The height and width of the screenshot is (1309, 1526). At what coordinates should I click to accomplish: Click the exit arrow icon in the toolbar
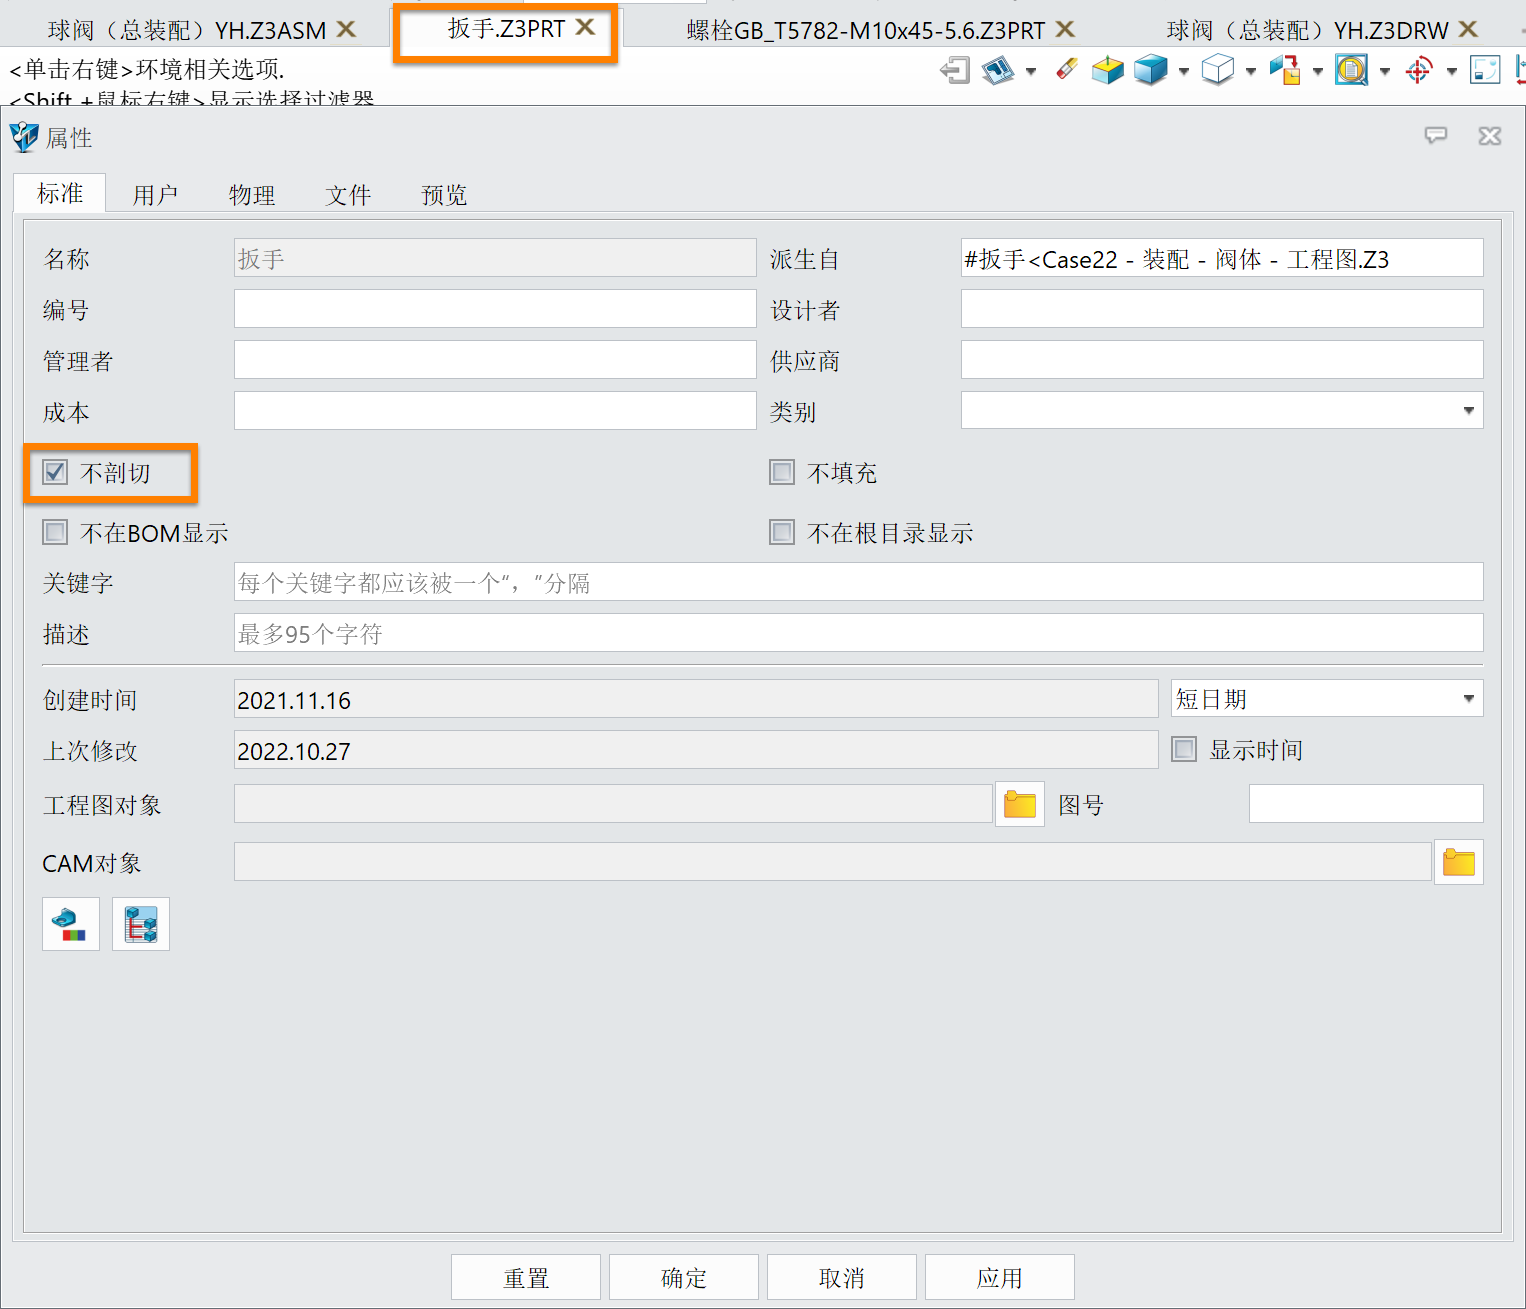pos(955,70)
